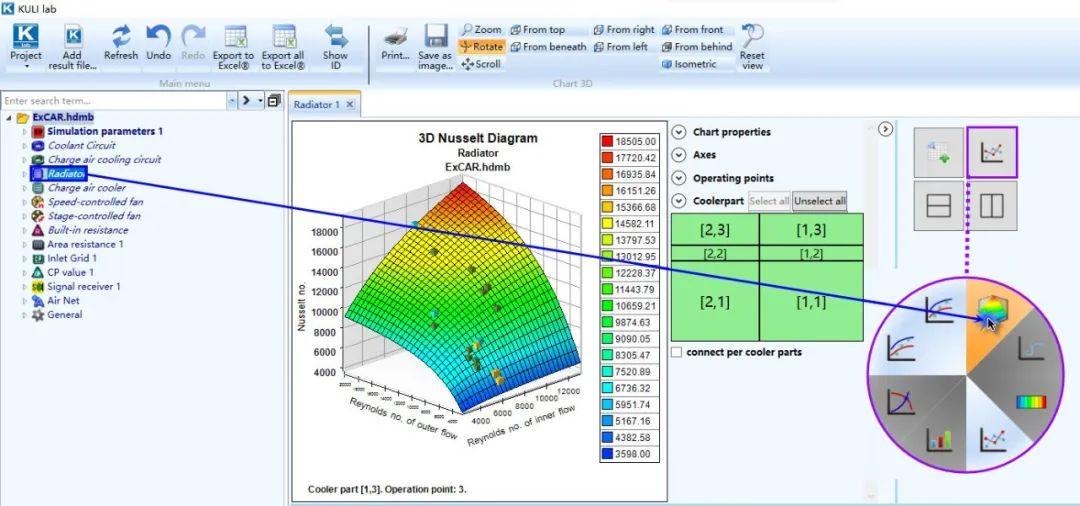
Task: Switch to Scroll mode in Chart 3D
Action: pyautogui.click(x=481, y=64)
